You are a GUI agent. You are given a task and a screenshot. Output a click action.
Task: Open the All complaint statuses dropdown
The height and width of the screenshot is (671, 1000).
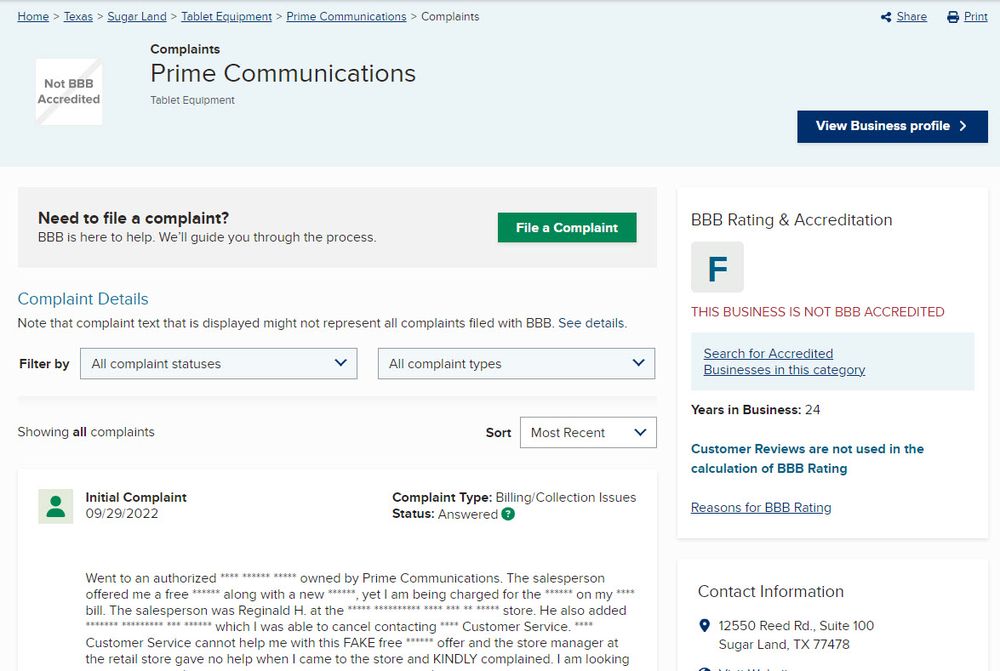[218, 364]
